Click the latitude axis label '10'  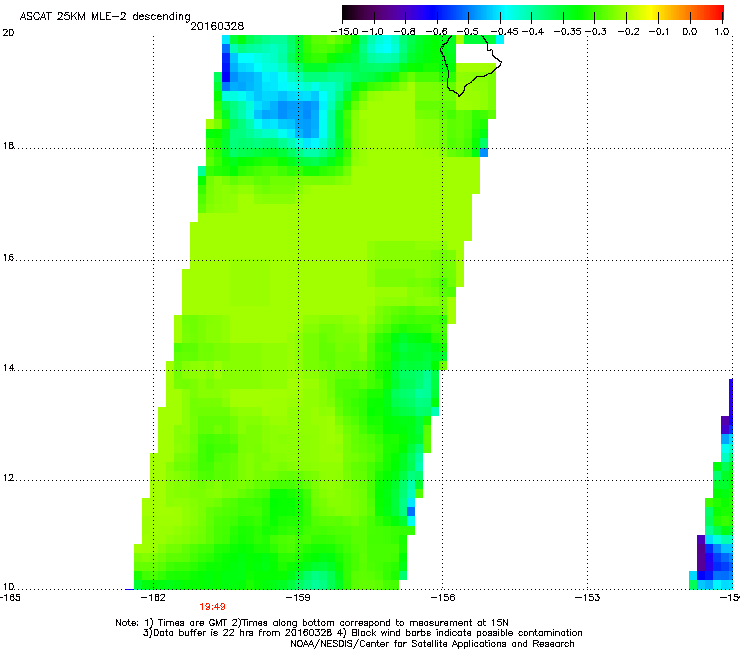click(8, 587)
